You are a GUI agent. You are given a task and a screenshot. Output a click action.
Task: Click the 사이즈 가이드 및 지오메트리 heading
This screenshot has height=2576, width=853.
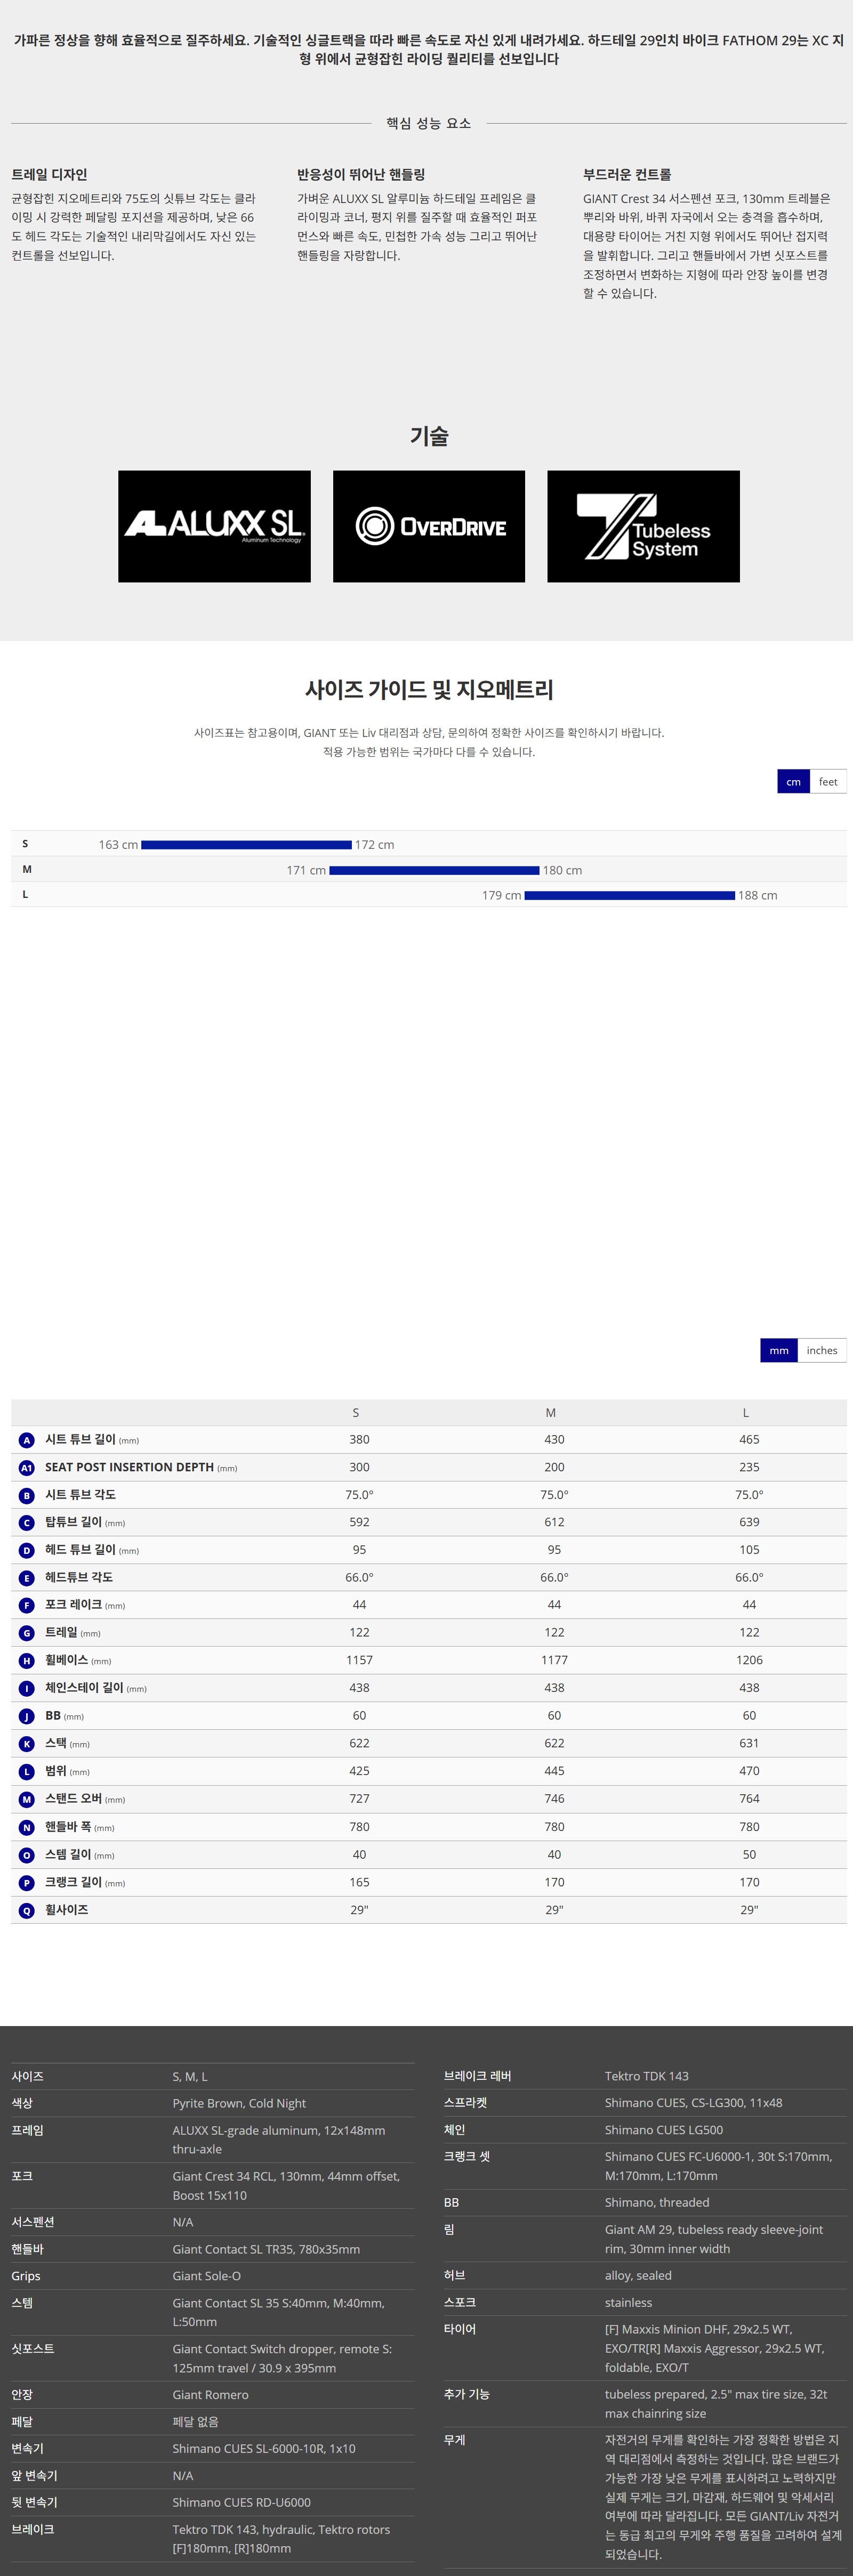(428, 689)
